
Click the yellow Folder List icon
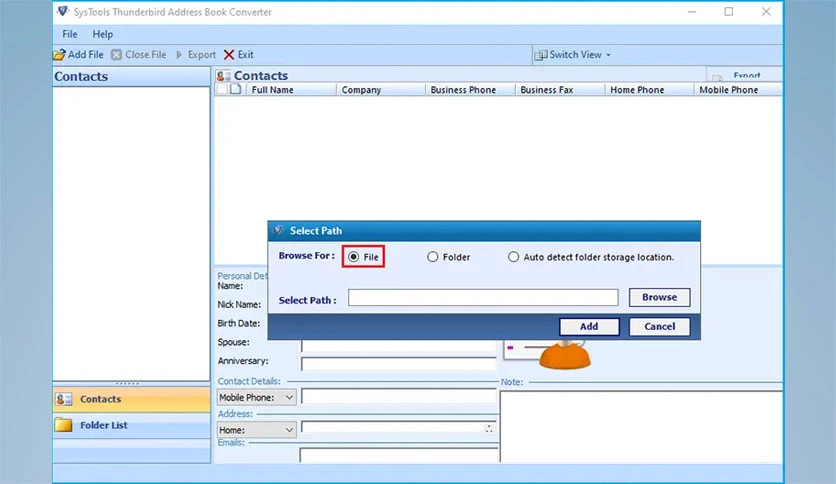tap(63, 425)
